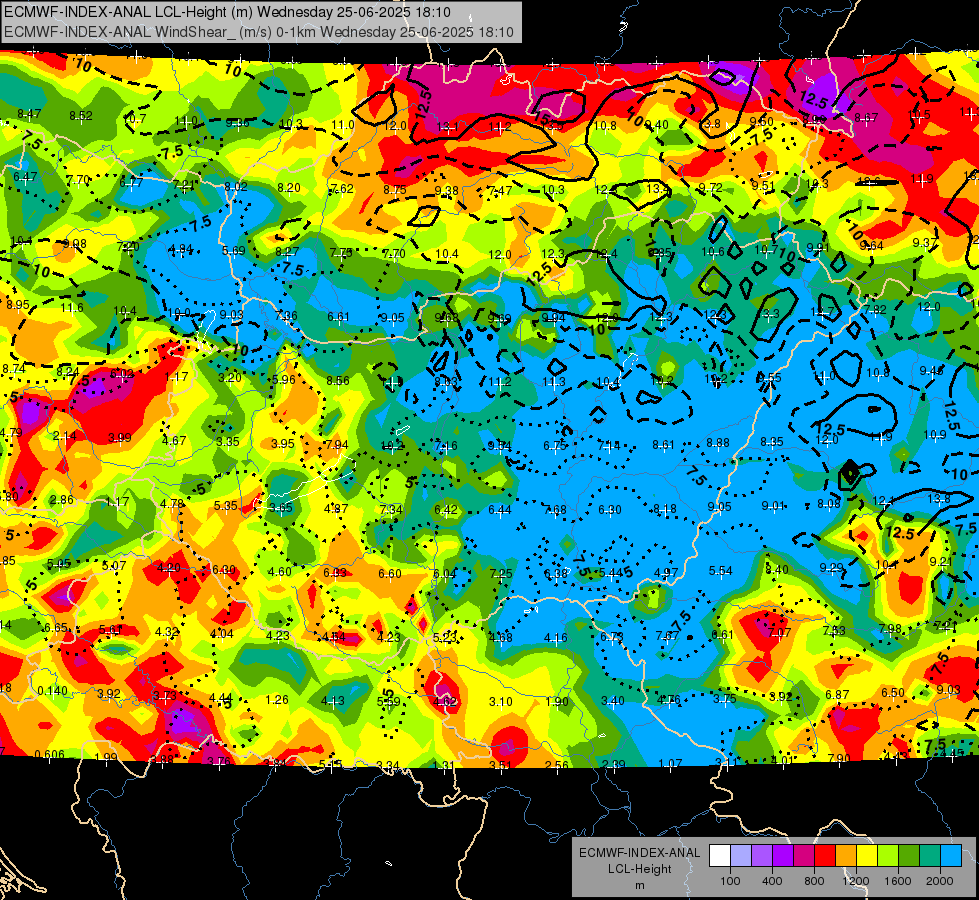
Task: Click the 6.87 wind shear value
Action: [x=837, y=695]
